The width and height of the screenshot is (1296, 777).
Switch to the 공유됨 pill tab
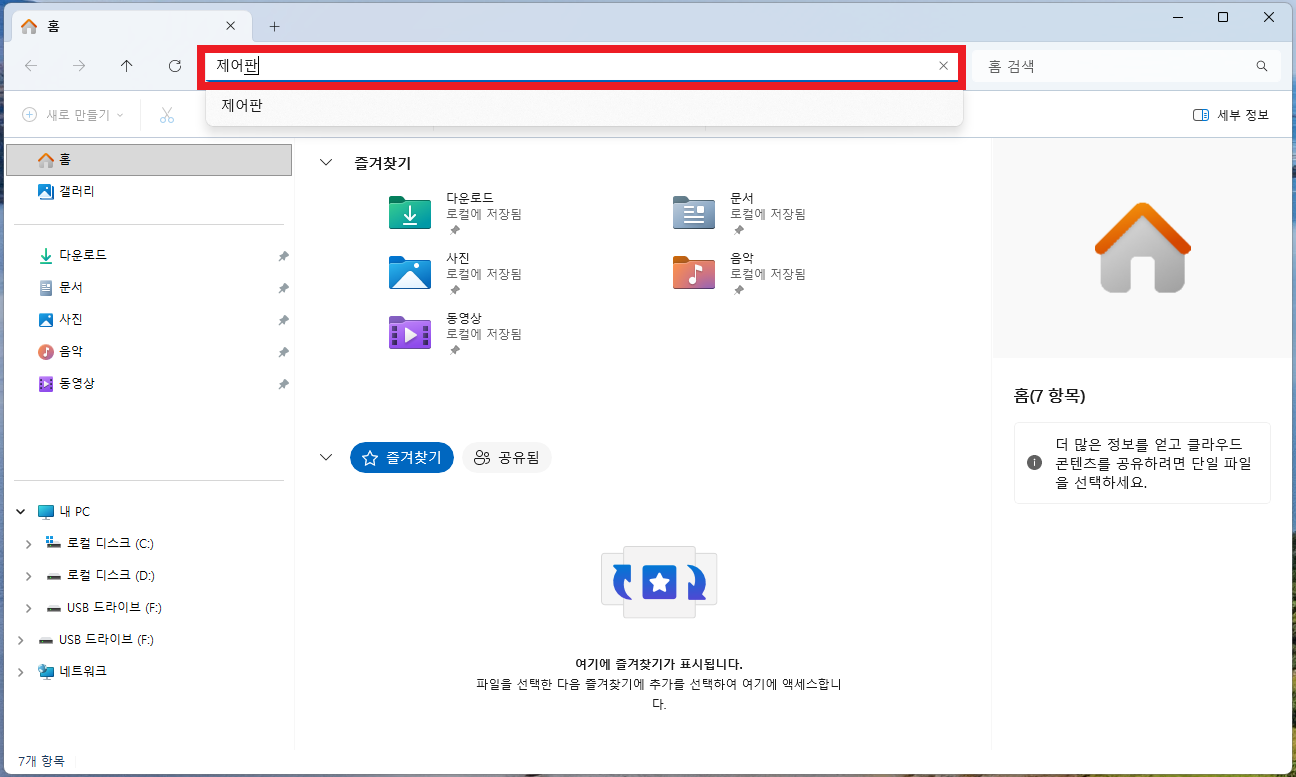507,457
